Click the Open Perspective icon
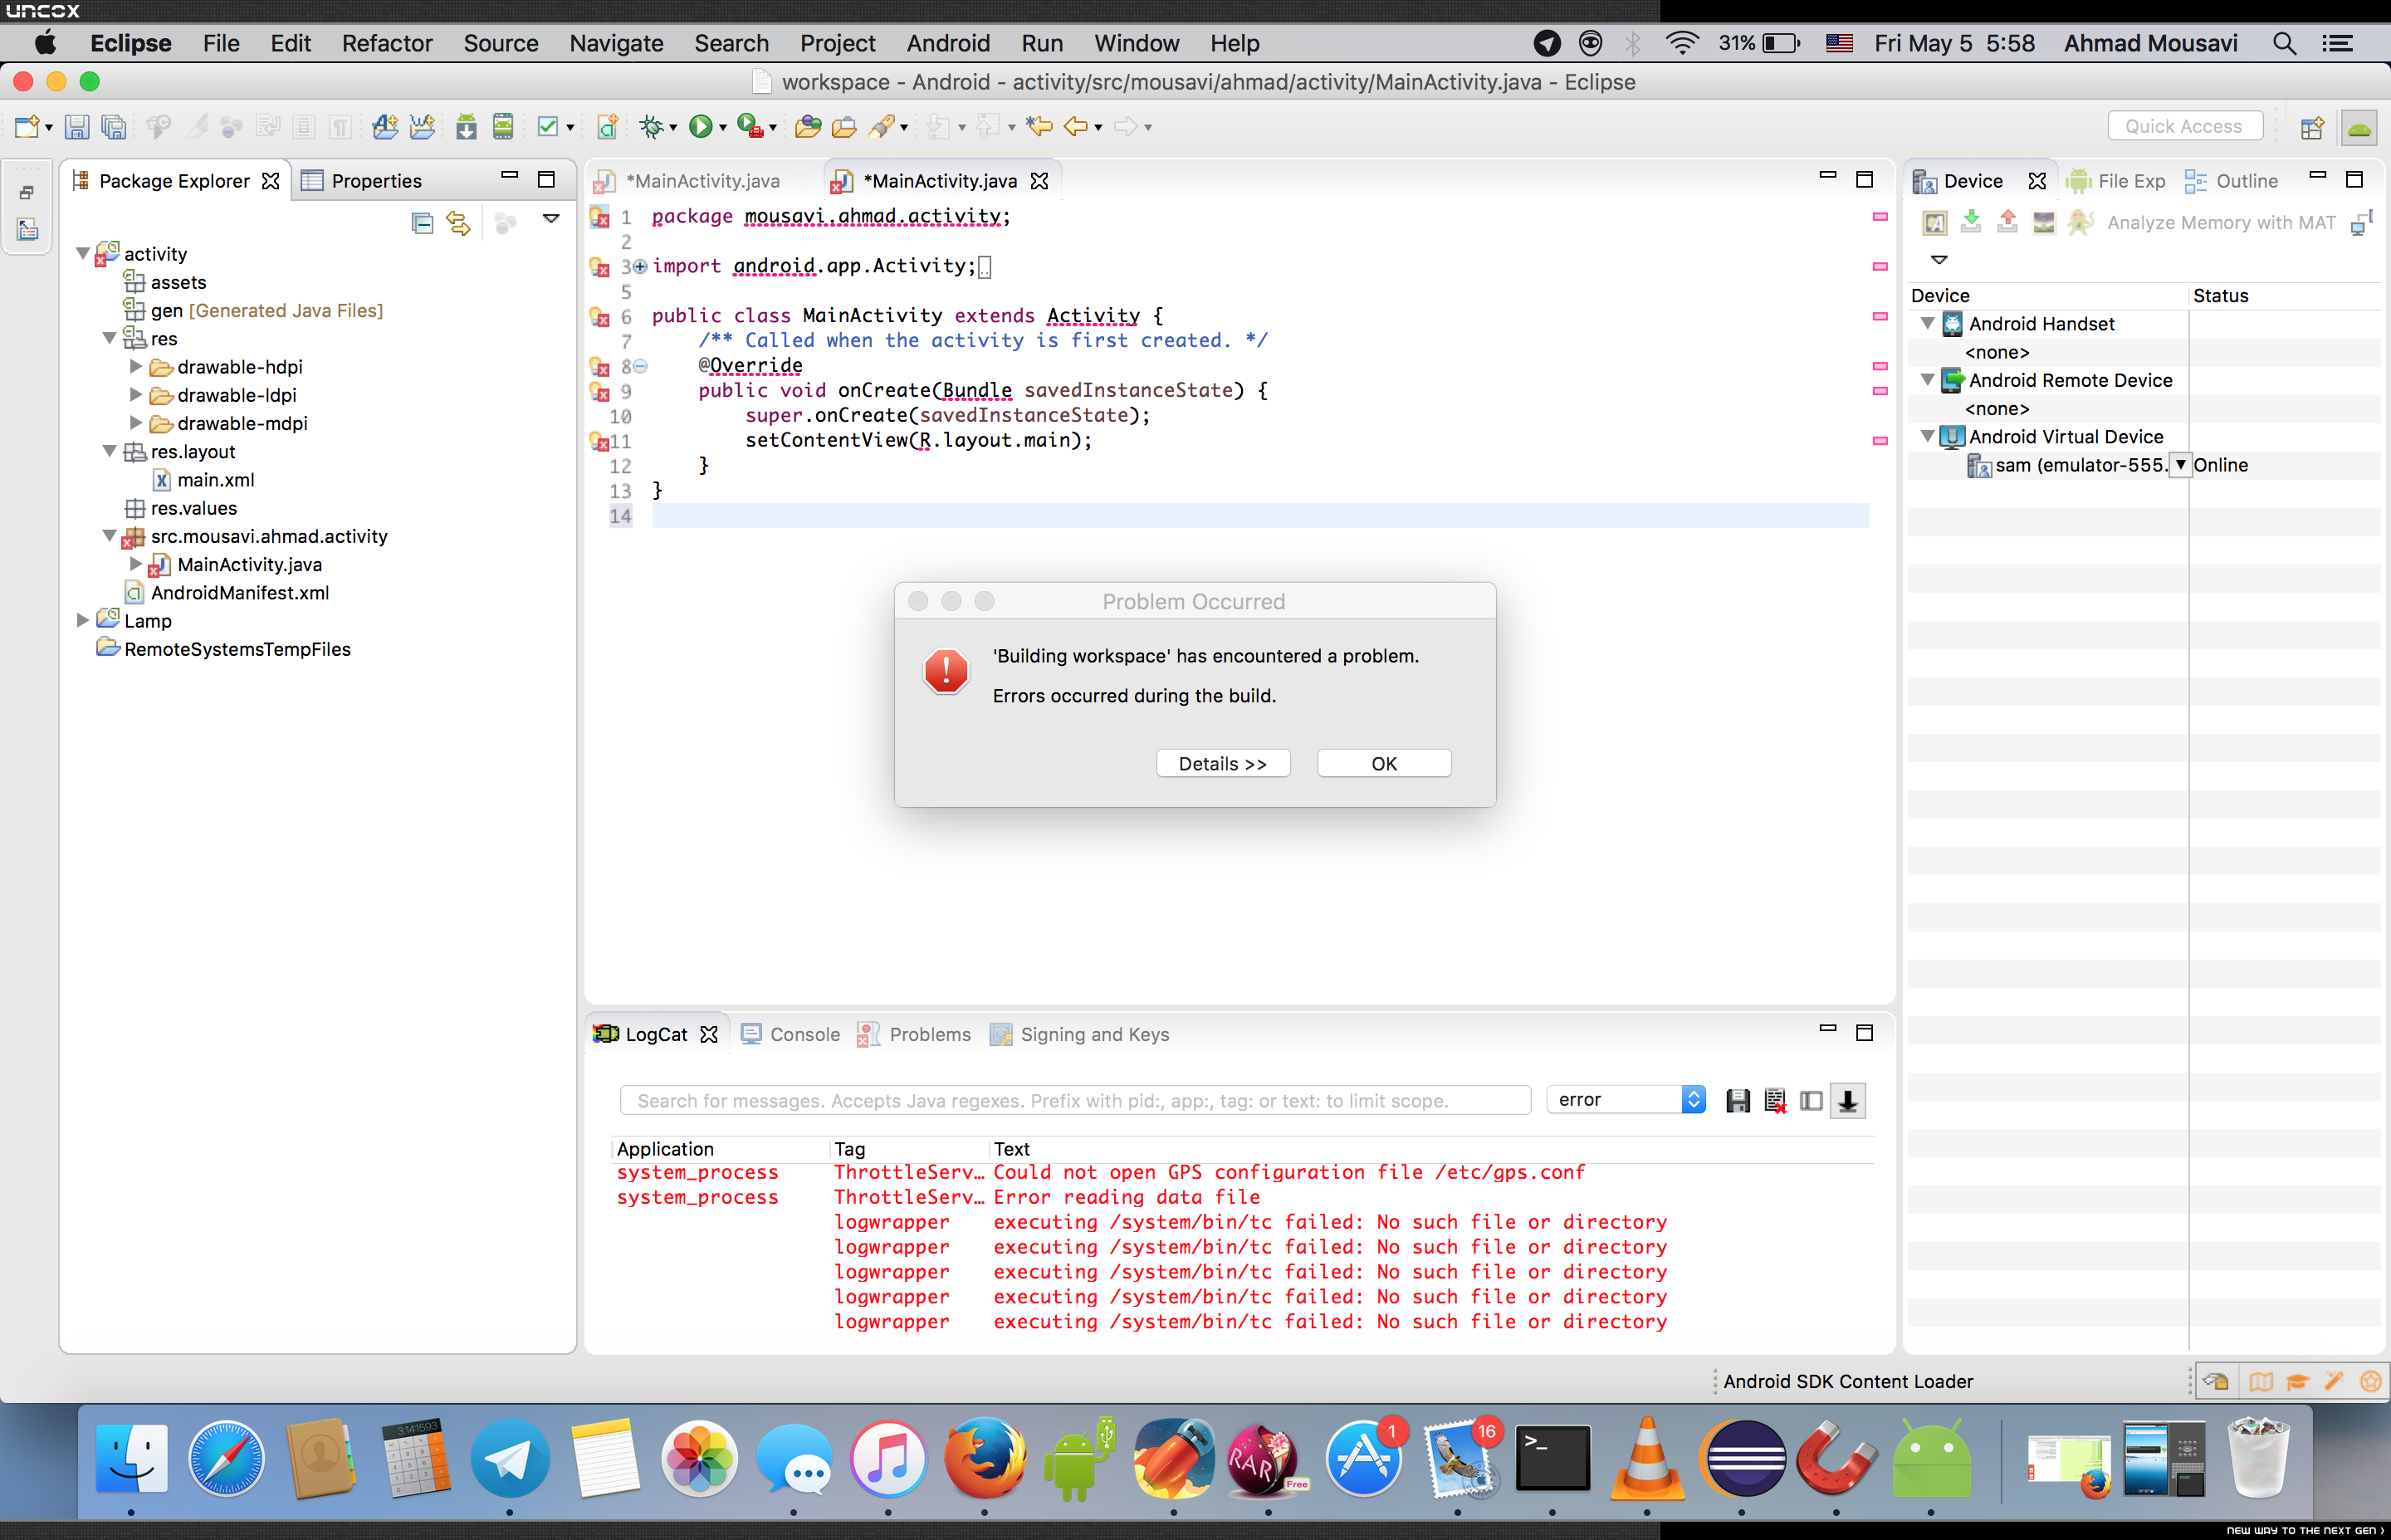 2311,127
